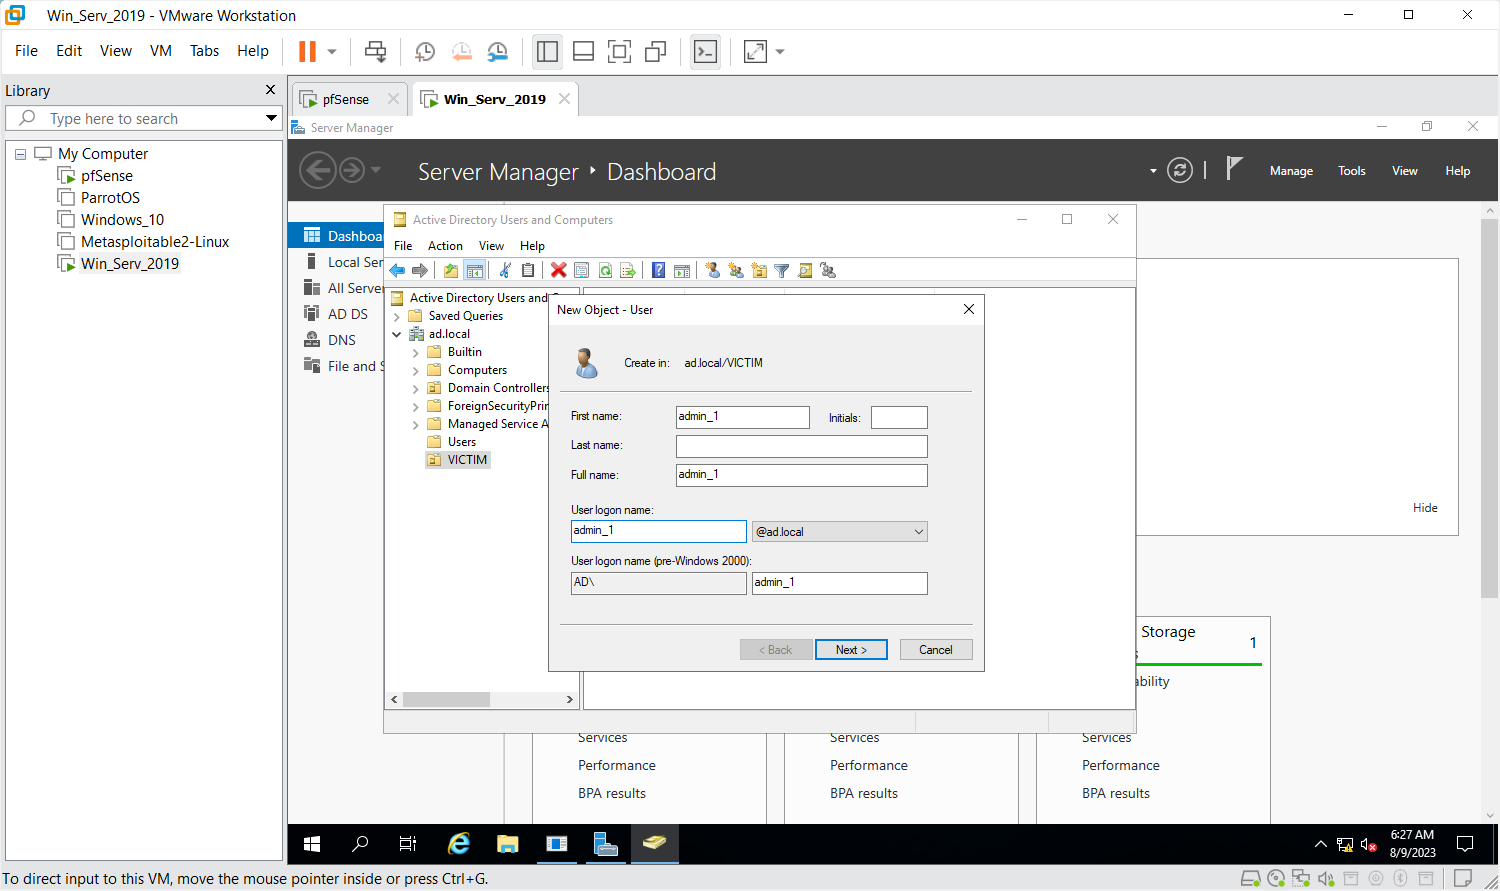This screenshot has width=1500, height=891.
Task: Toggle the thumbnail bar view icon
Action: (583, 52)
